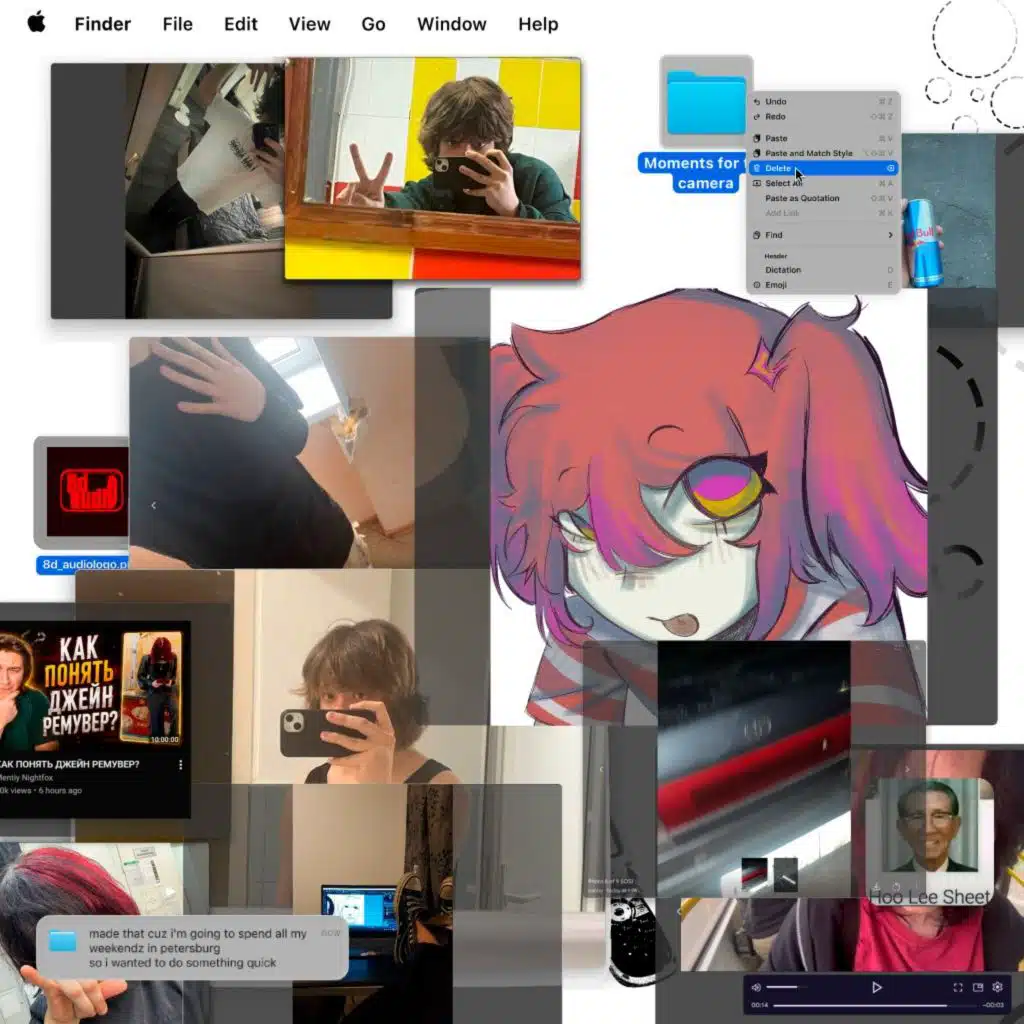This screenshot has width=1024, height=1024.
Task: Click the 'Moments for camera' folder label
Action: (x=692, y=173)
